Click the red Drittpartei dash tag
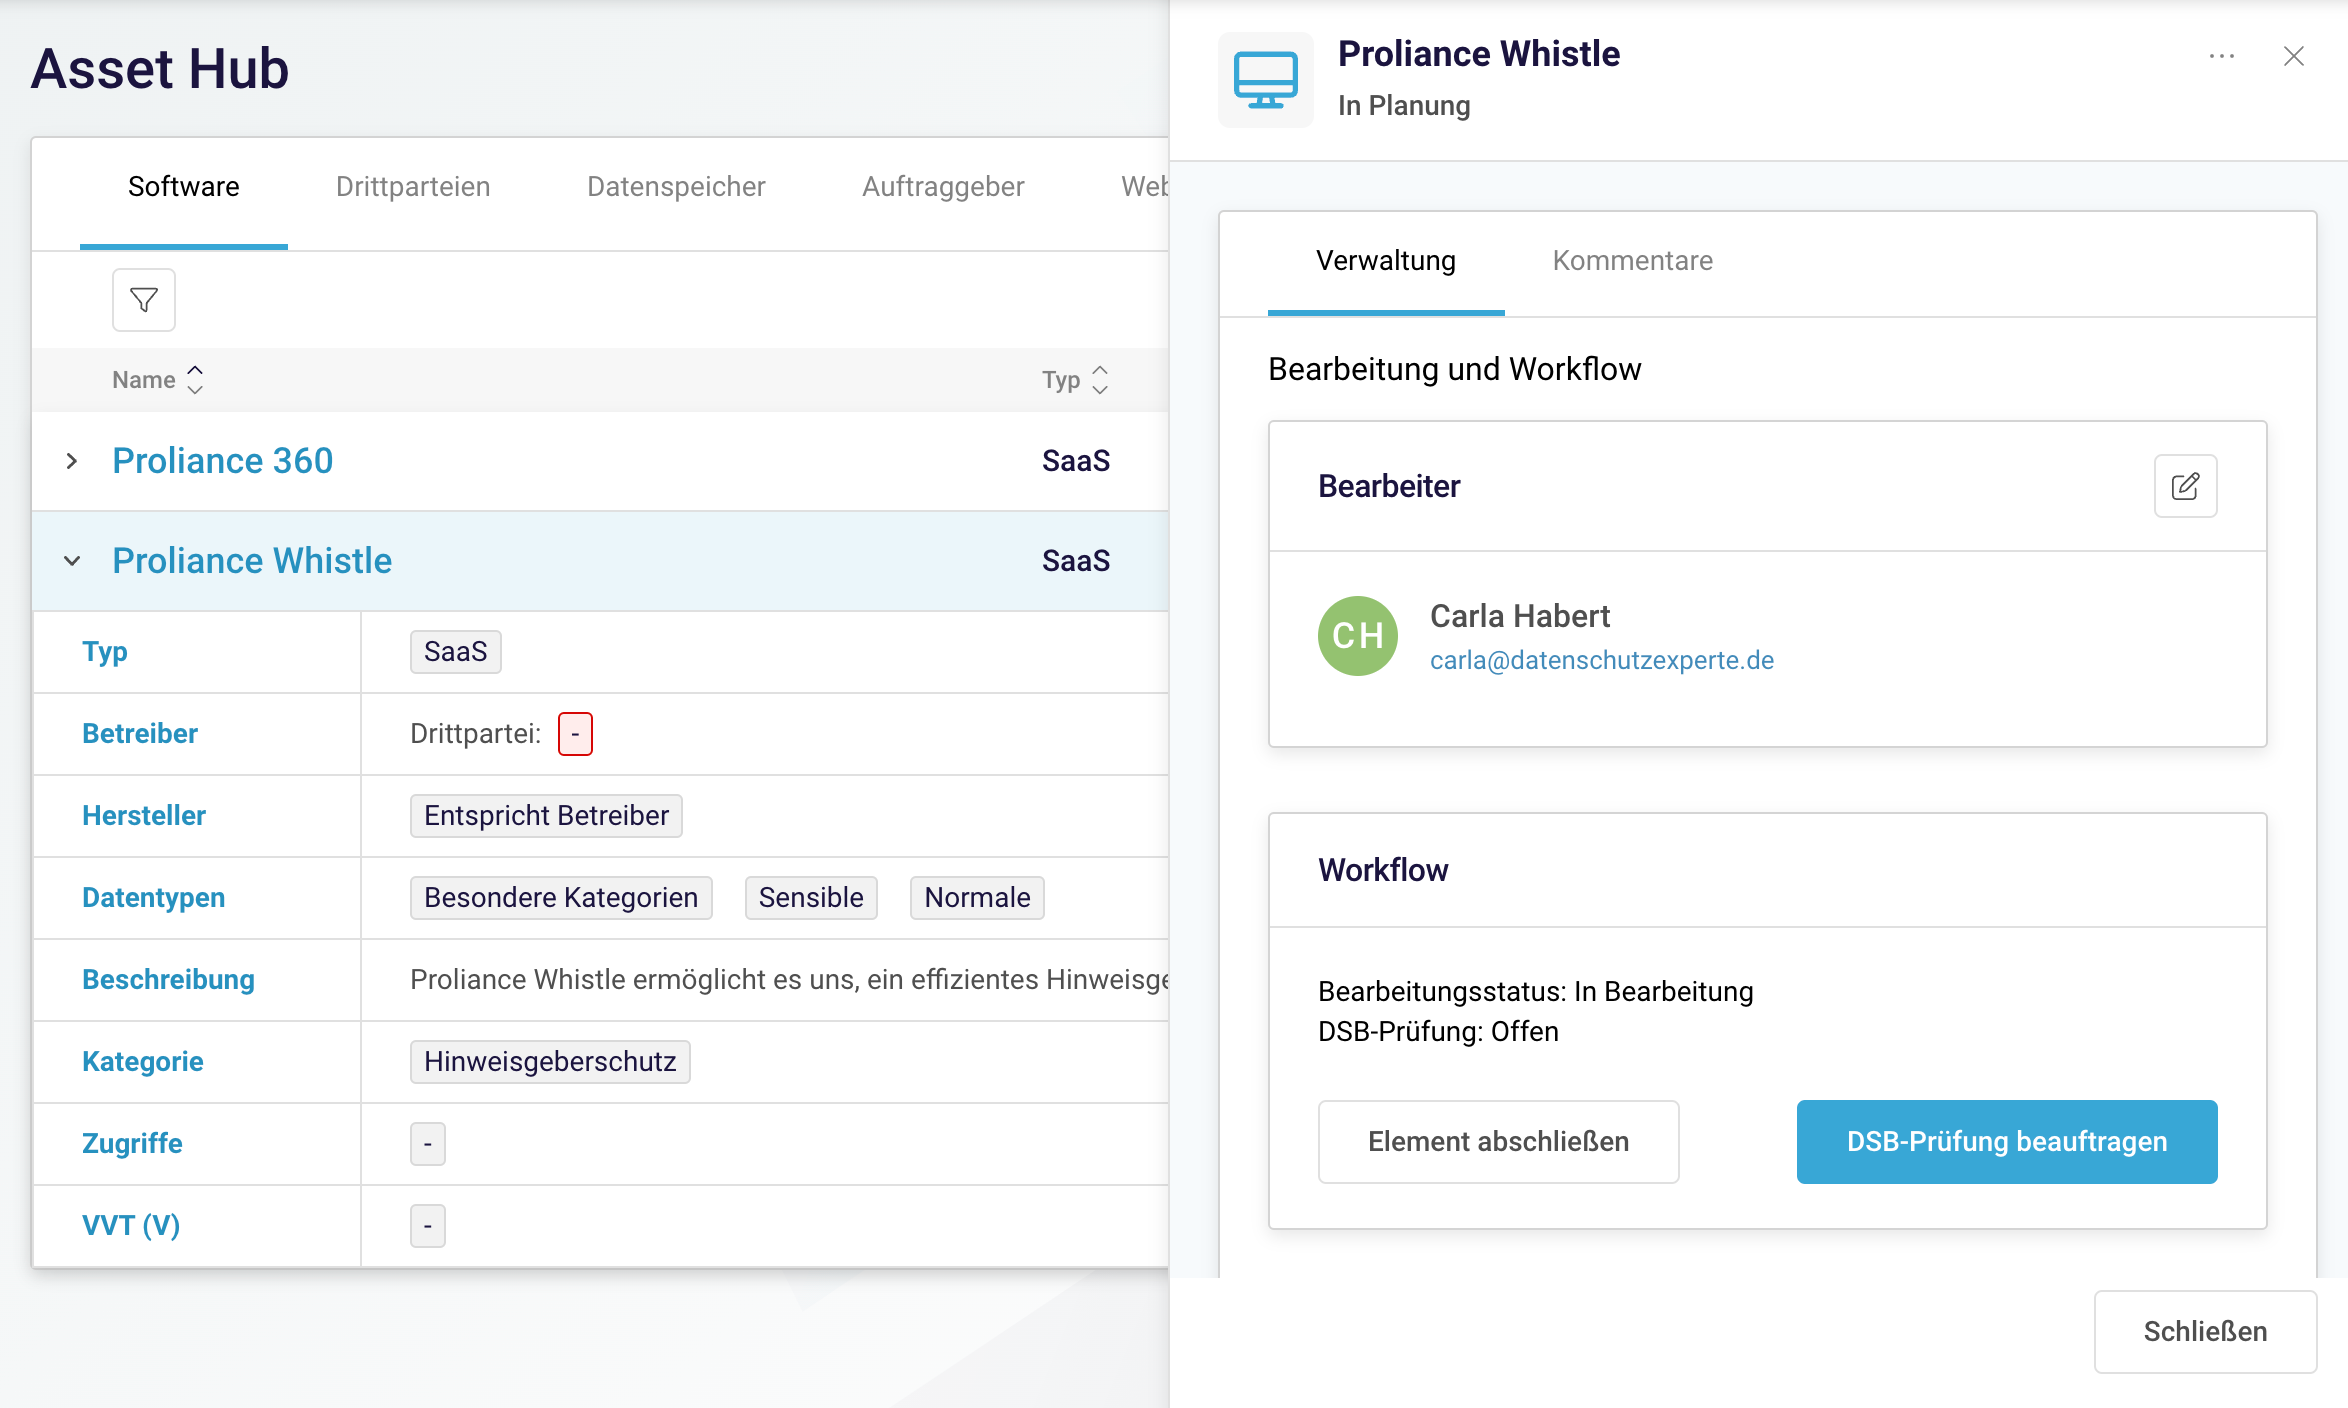 575,734
